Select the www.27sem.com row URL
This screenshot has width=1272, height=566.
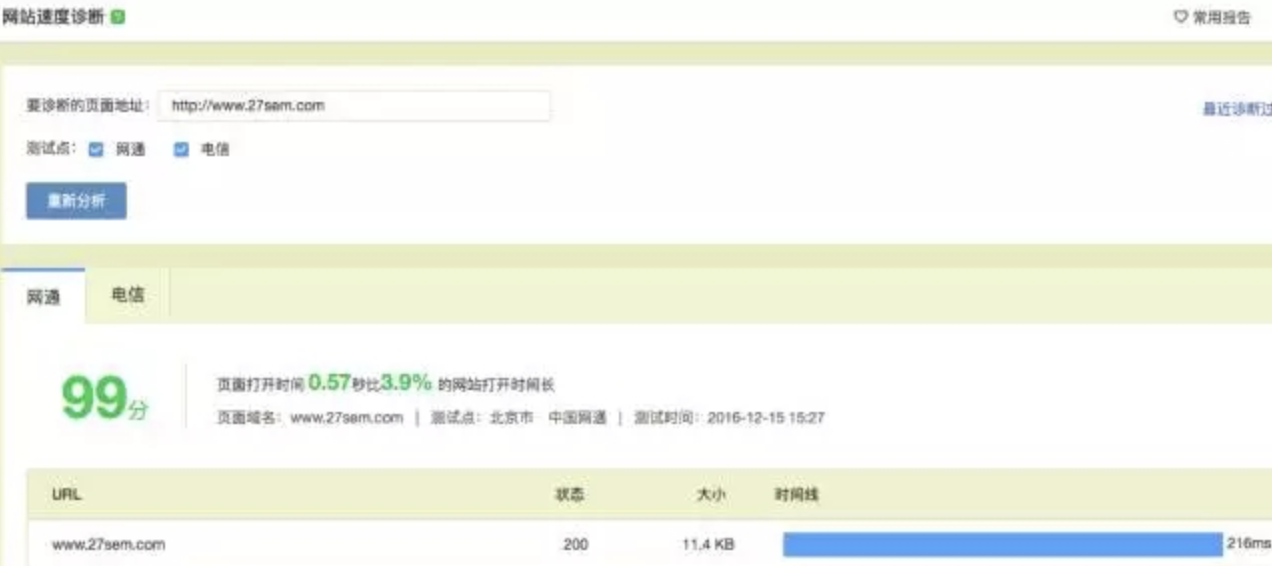(x=108, y=545)
